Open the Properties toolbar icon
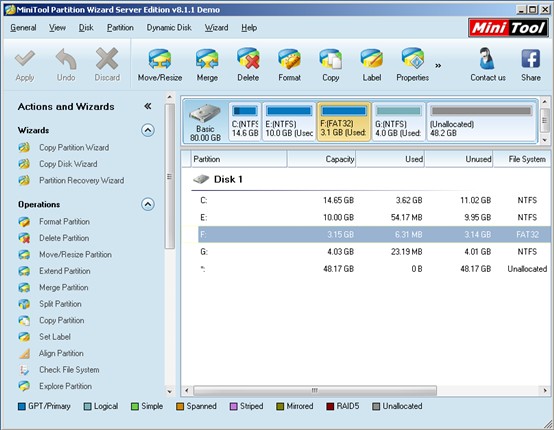Image resolution: width=554 pixels, height=430 pixels. pos(413,59)
